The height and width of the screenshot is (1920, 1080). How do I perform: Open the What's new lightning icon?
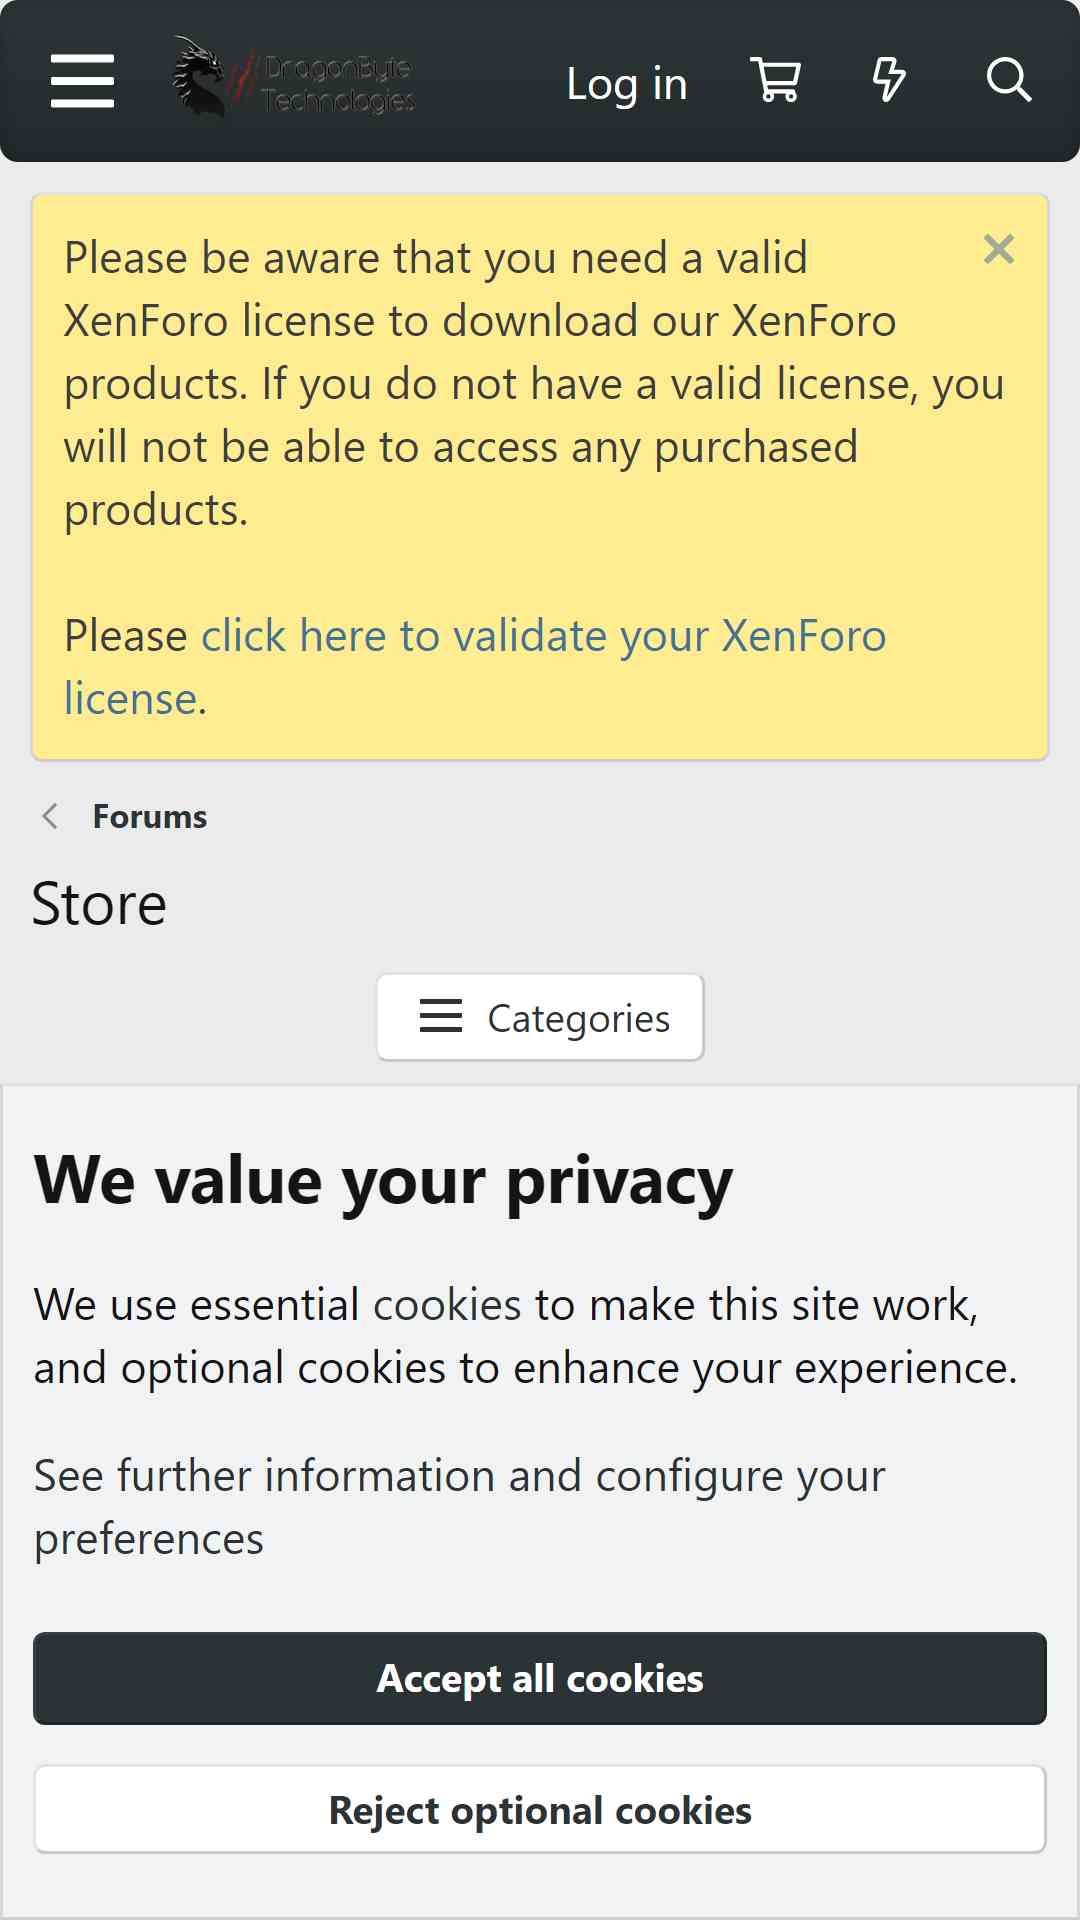coord(889,80)
